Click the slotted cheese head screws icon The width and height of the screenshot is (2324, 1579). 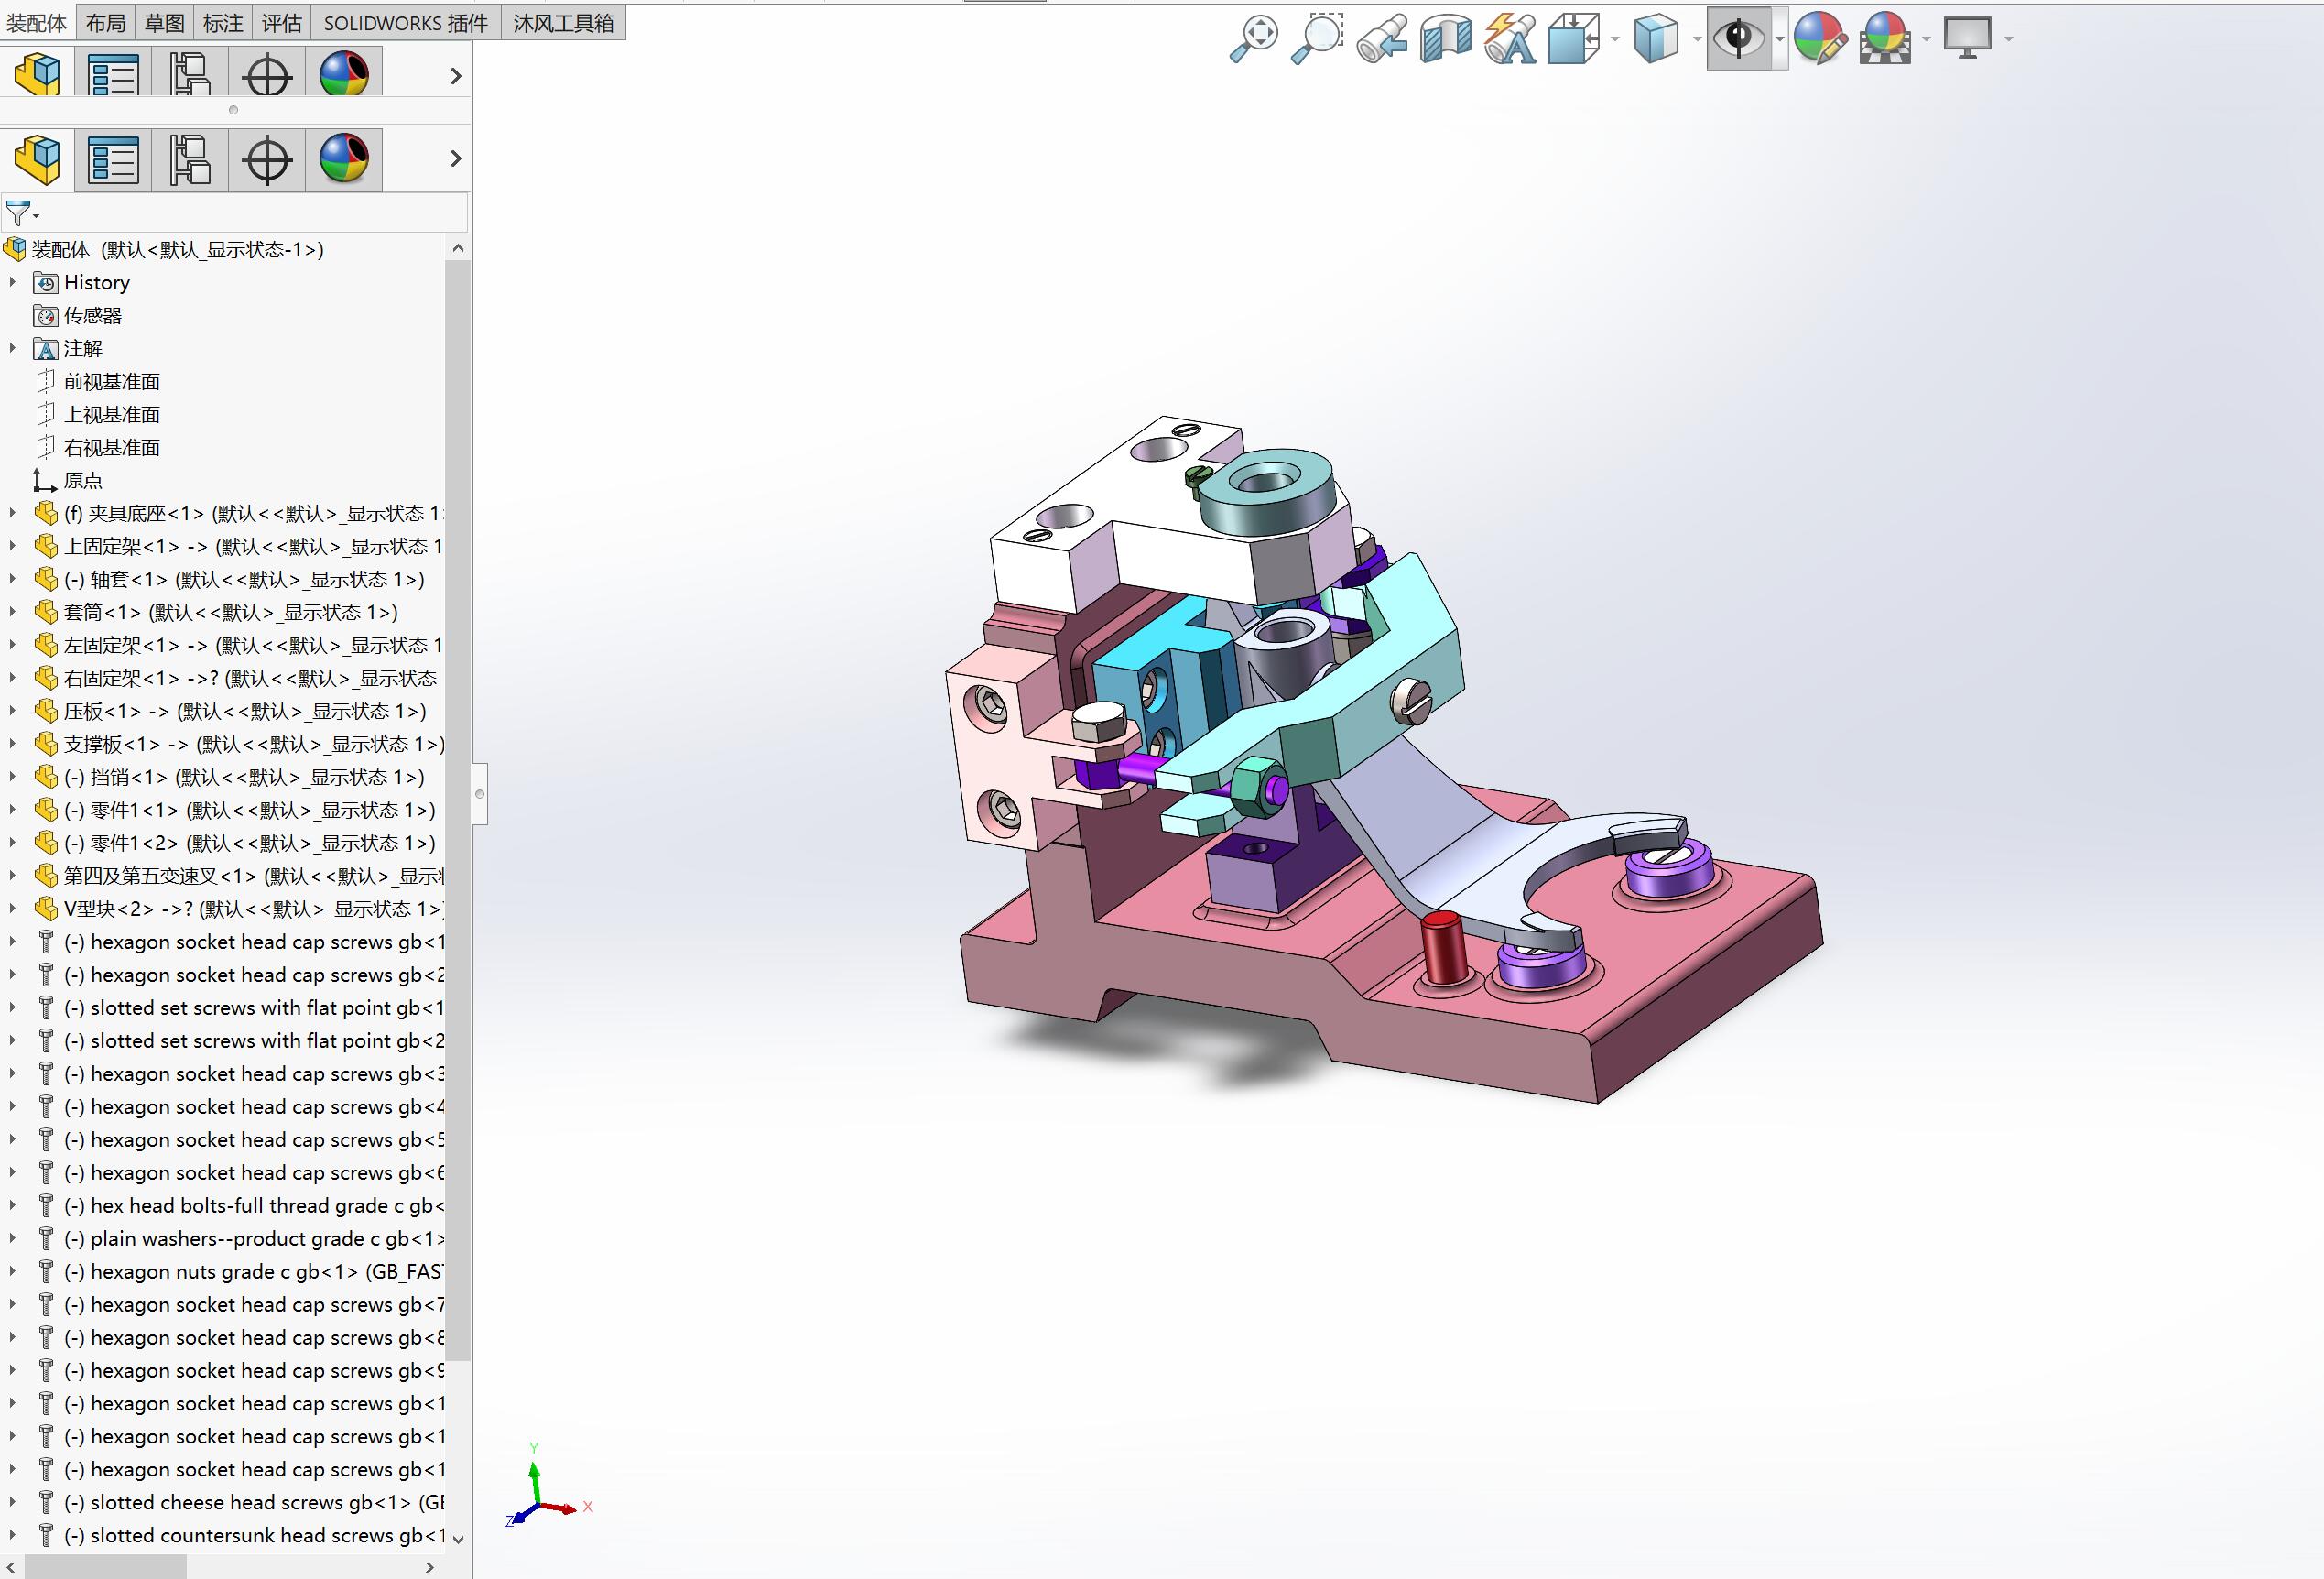45,1503
